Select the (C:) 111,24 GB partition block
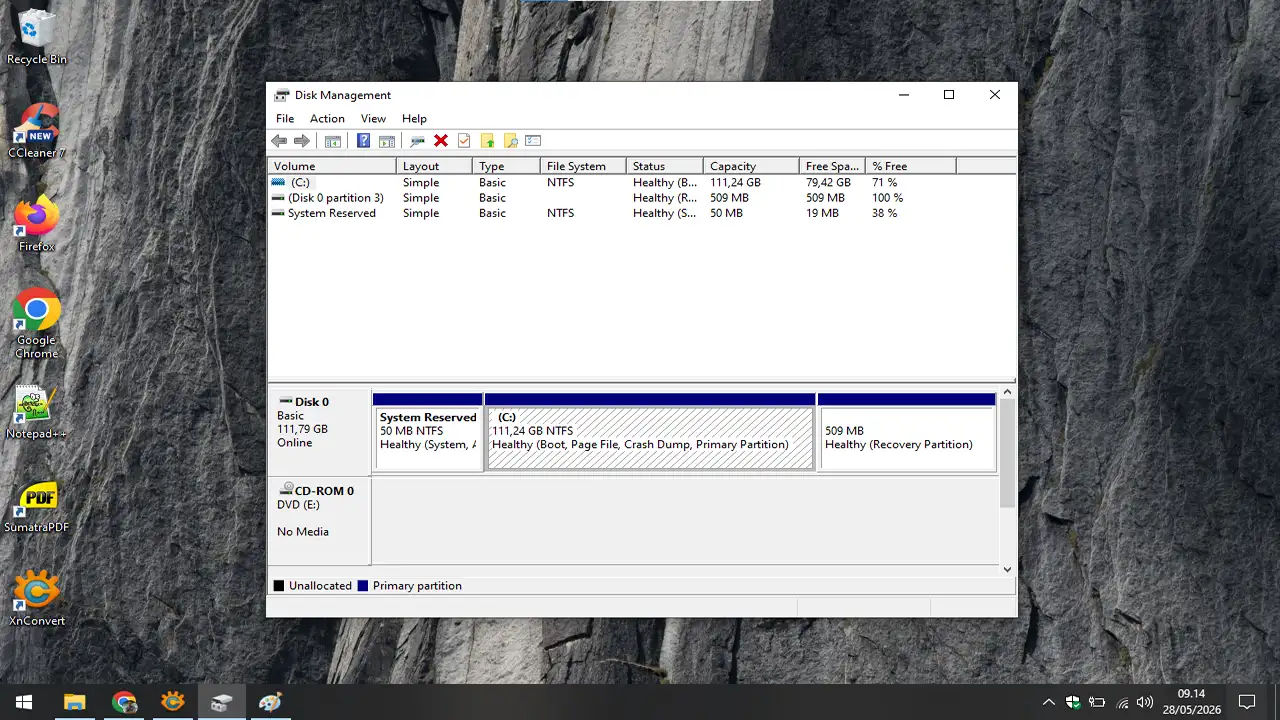The width and height of the screenshot is (1280, 720). [x=650, y=432]
